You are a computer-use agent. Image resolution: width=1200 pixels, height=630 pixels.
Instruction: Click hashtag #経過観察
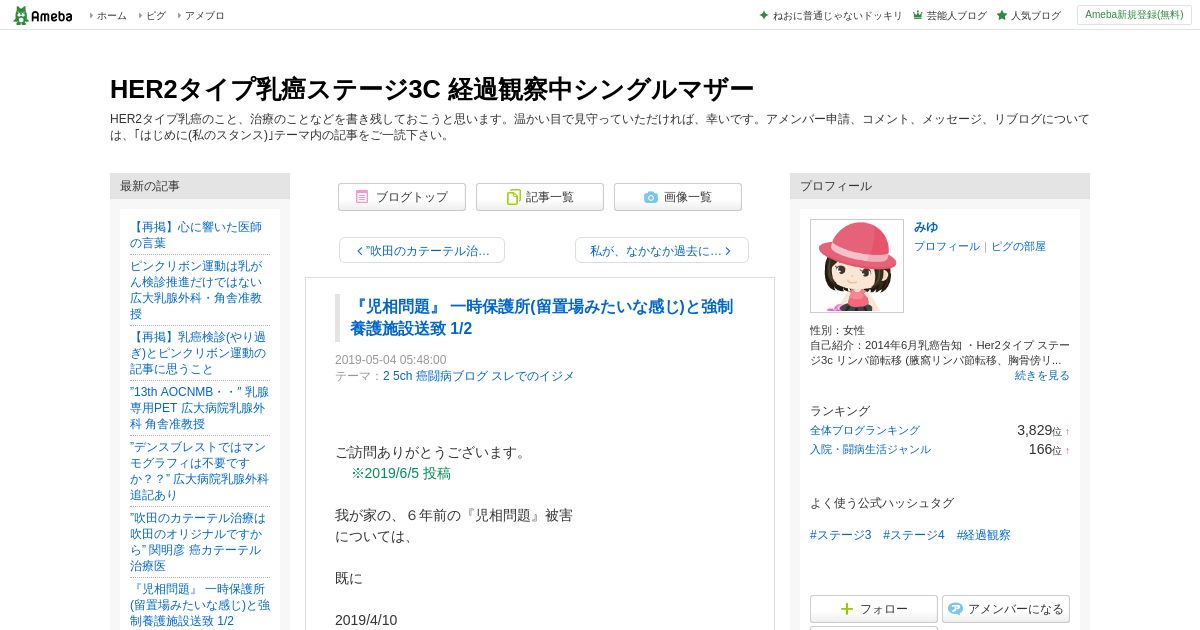coord(984,535)
